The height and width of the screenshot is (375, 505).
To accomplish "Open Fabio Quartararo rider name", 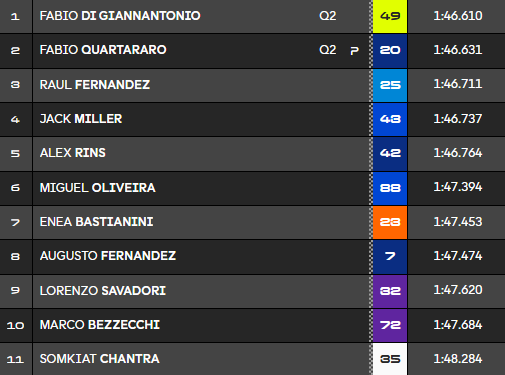I will (x=103, y=50).
